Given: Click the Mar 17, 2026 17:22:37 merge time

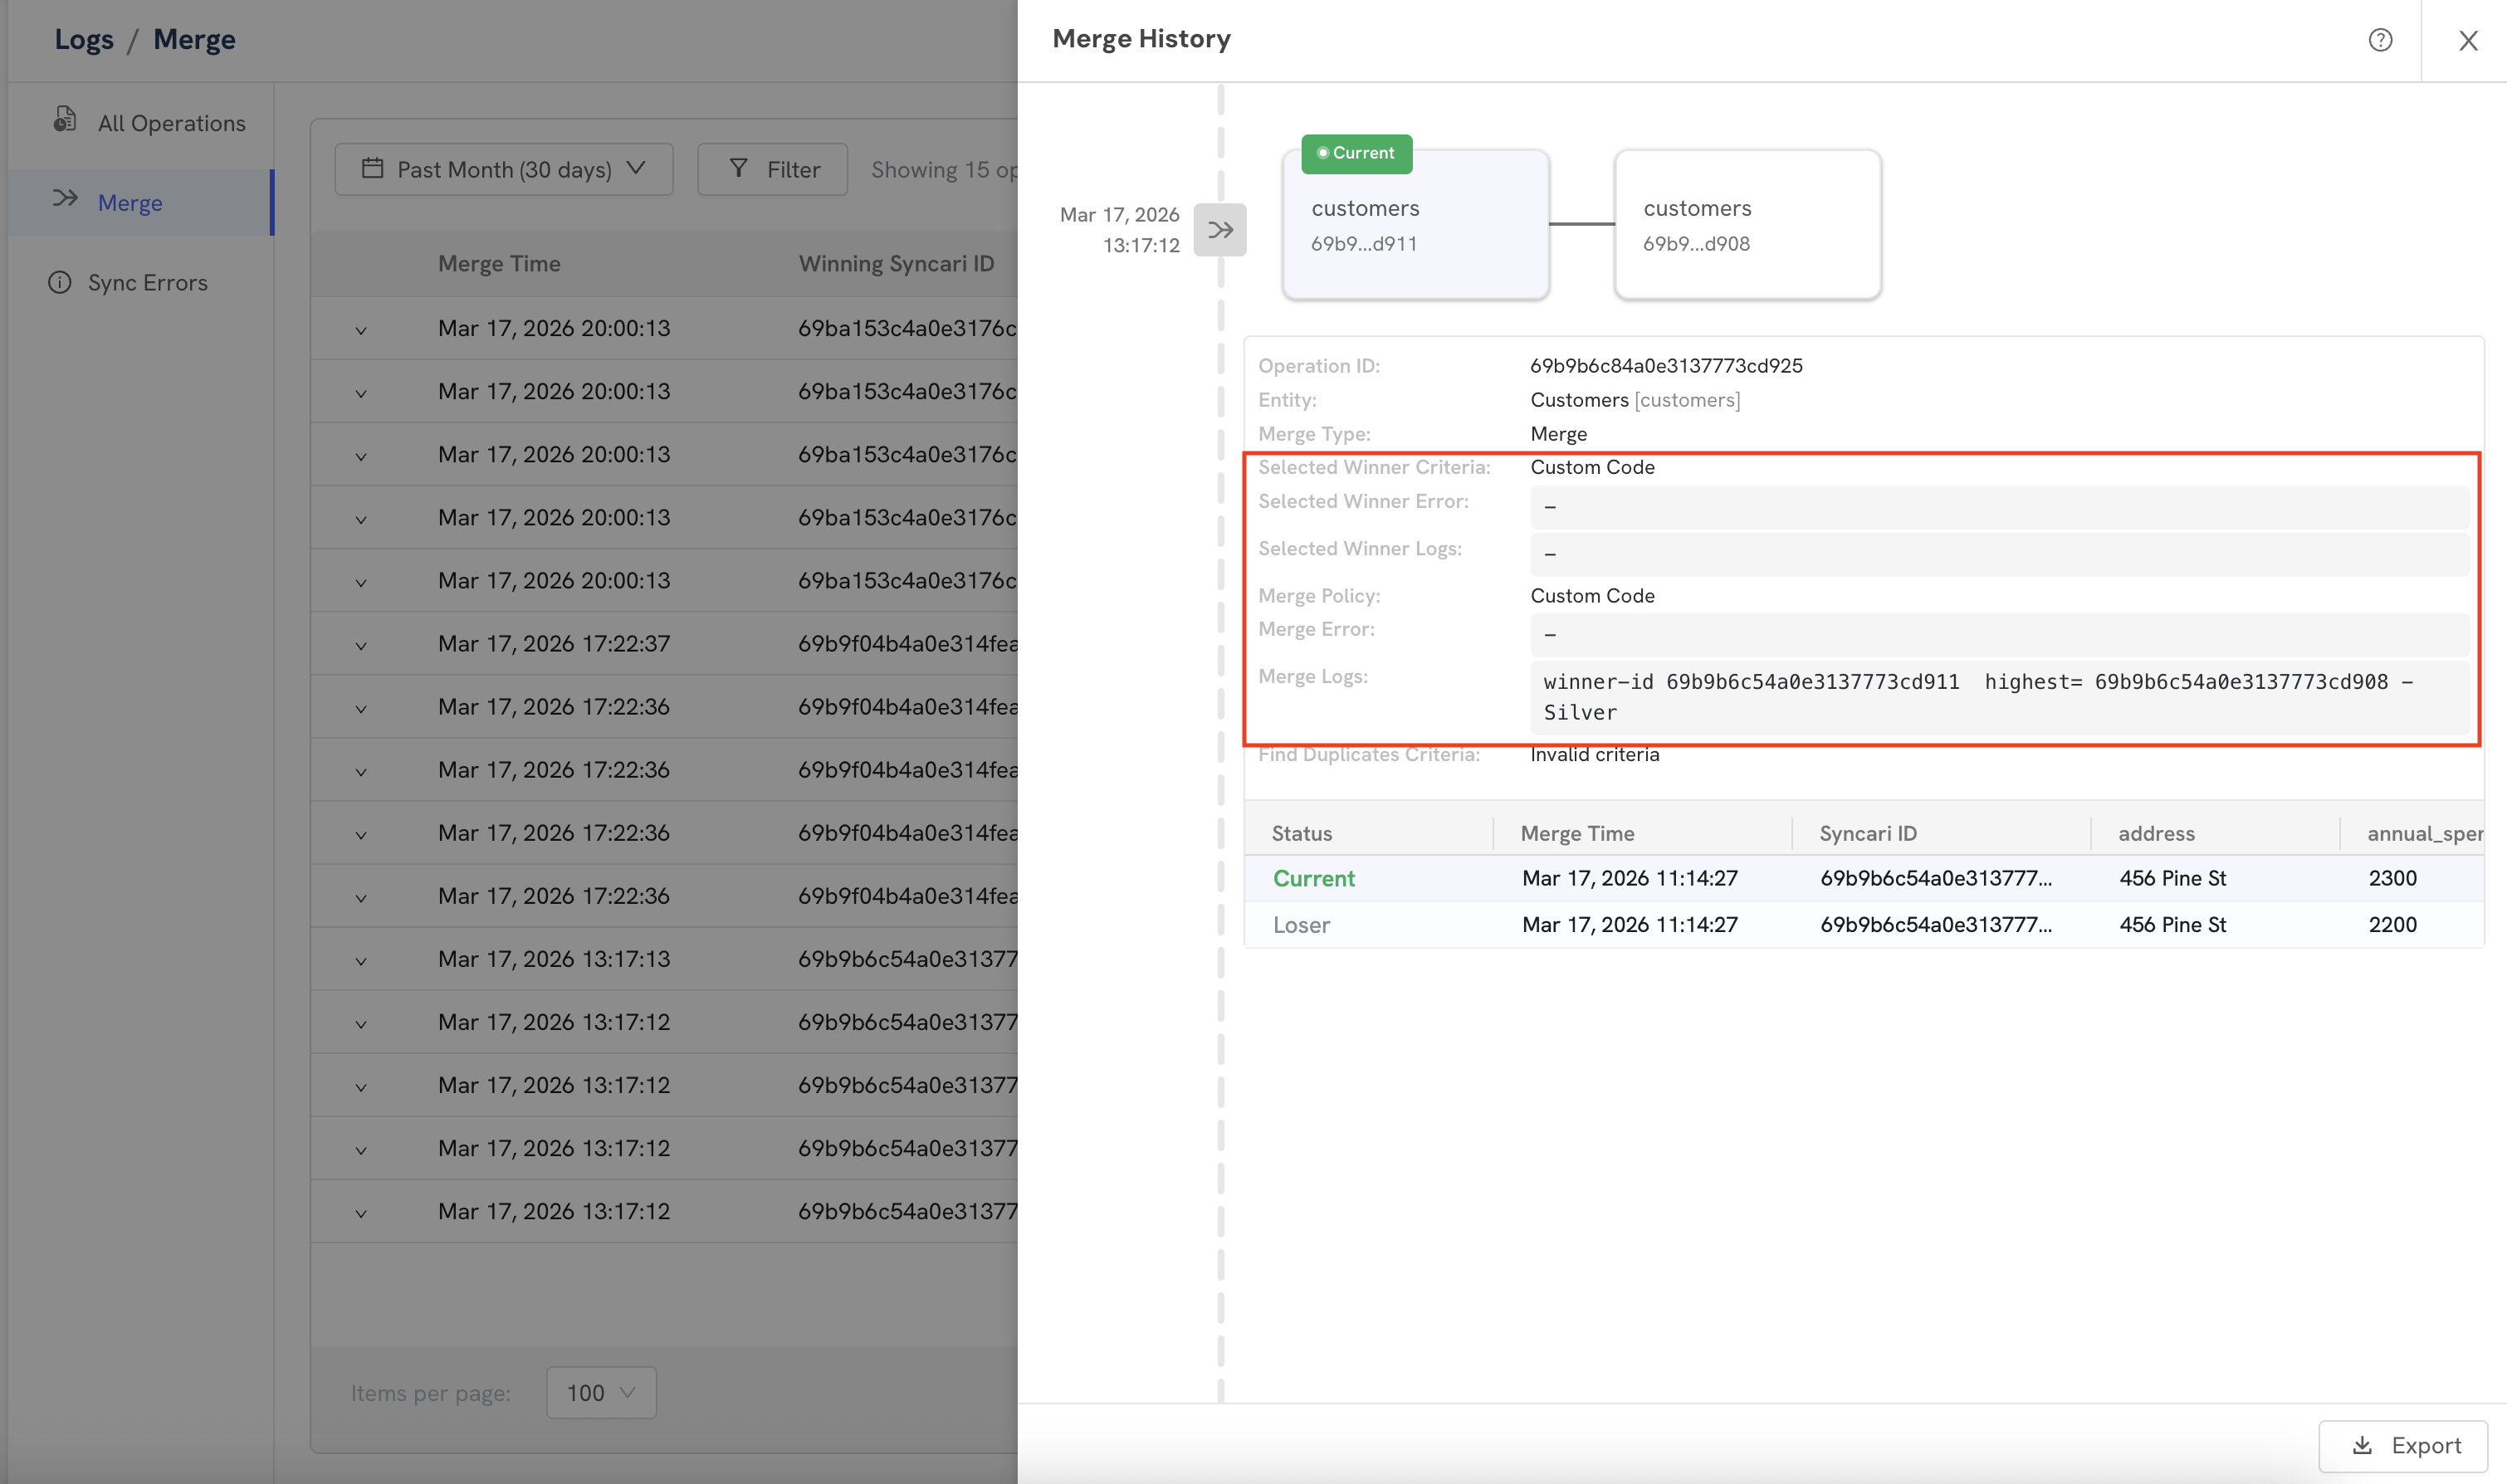Looking at the screenshot, I should (554, 643).
